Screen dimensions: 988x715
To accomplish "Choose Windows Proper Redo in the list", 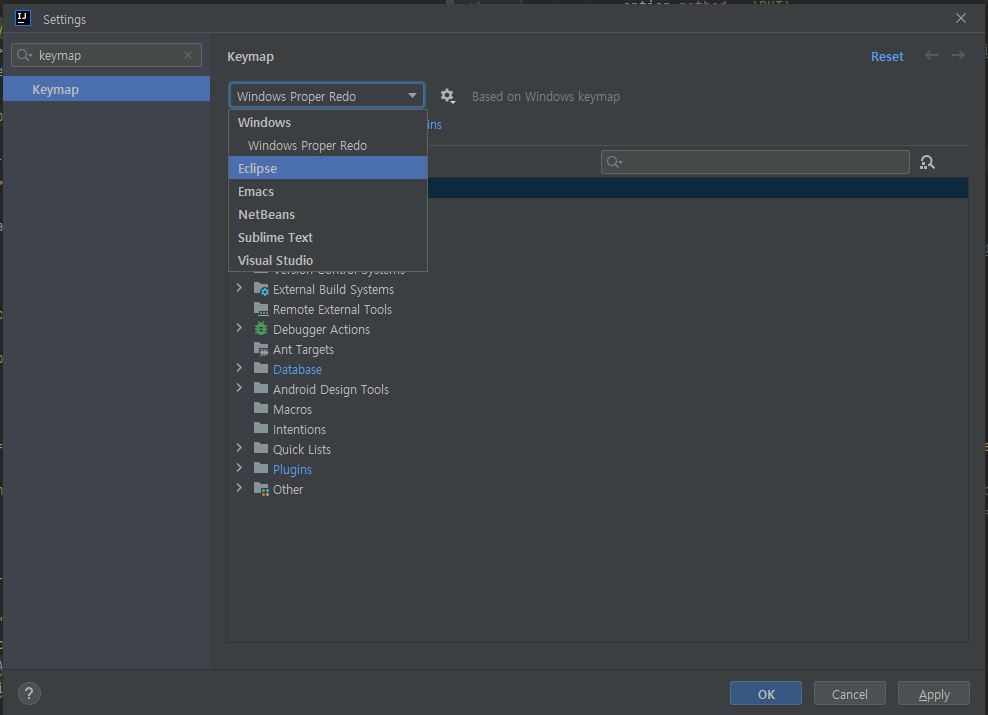I will tap(328, 145).
